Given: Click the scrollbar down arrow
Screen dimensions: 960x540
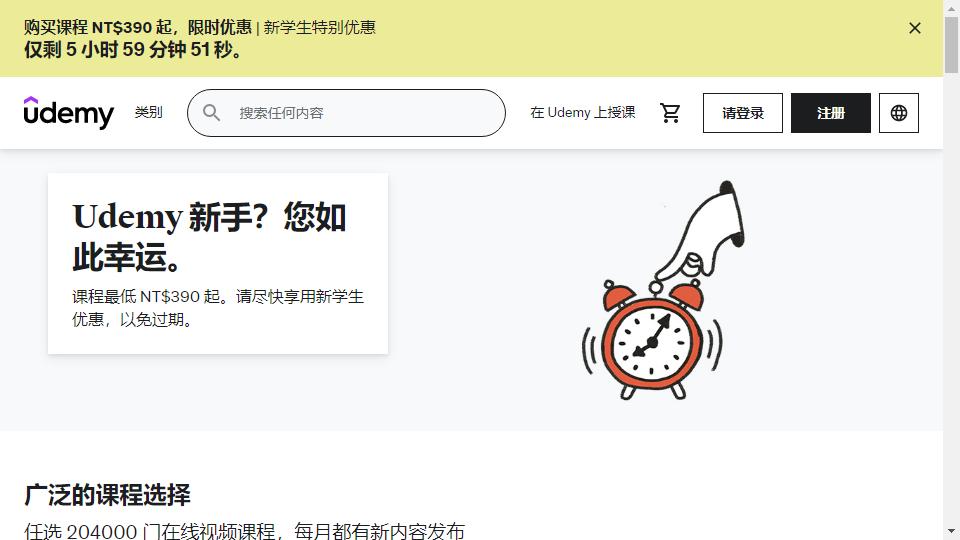Looking at the screenshot, I should point(951,531).
